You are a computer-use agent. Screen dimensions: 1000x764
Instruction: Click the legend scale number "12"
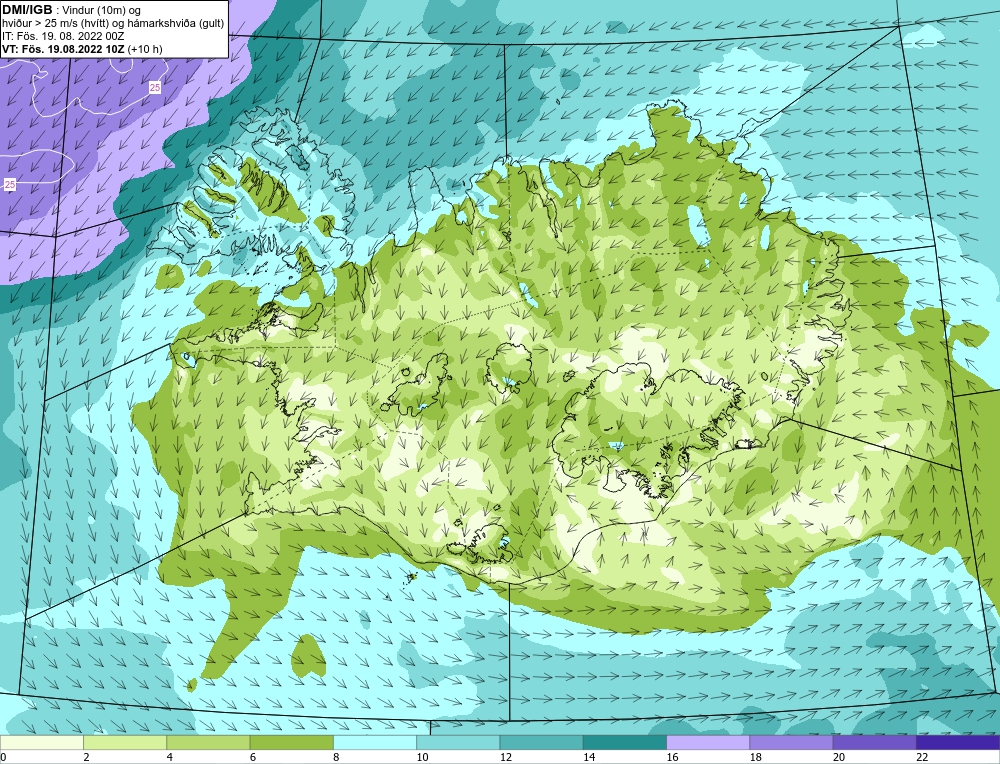pos(504,757)
